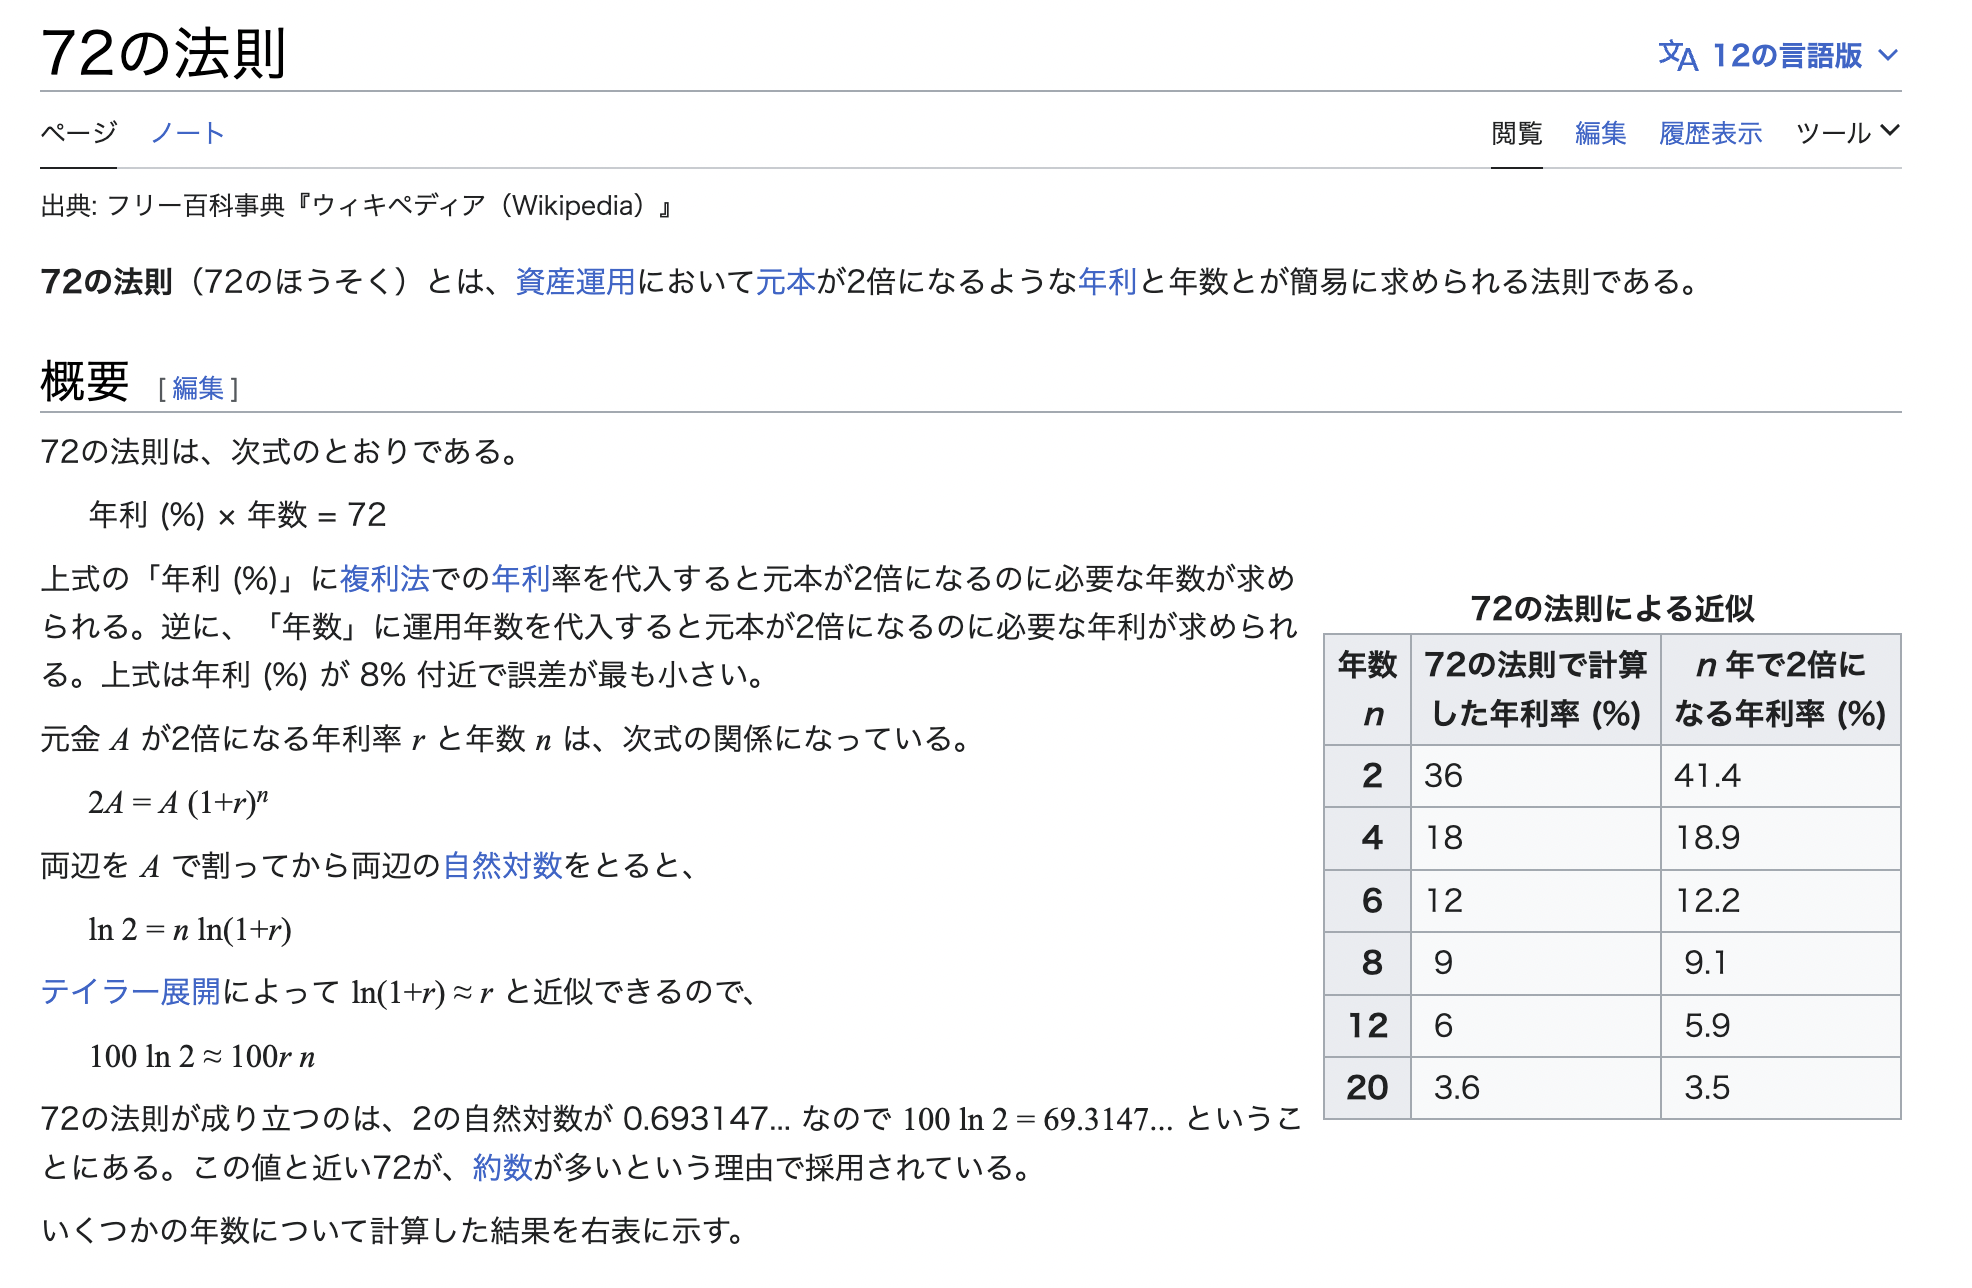
Task: Follow the 約数 link
Action: click(502, 1167)
